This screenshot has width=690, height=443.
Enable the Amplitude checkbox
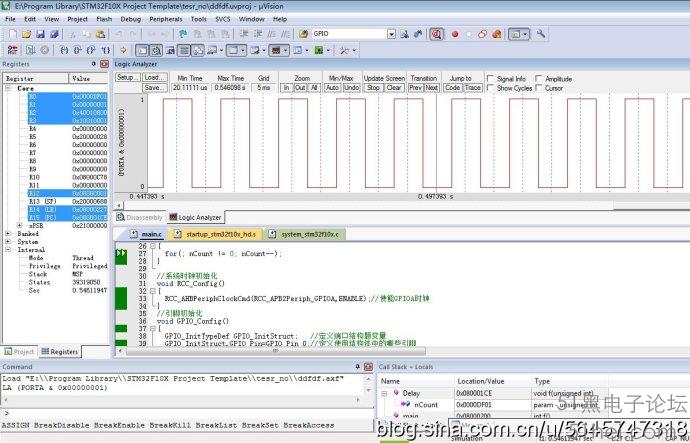[538, 78]
